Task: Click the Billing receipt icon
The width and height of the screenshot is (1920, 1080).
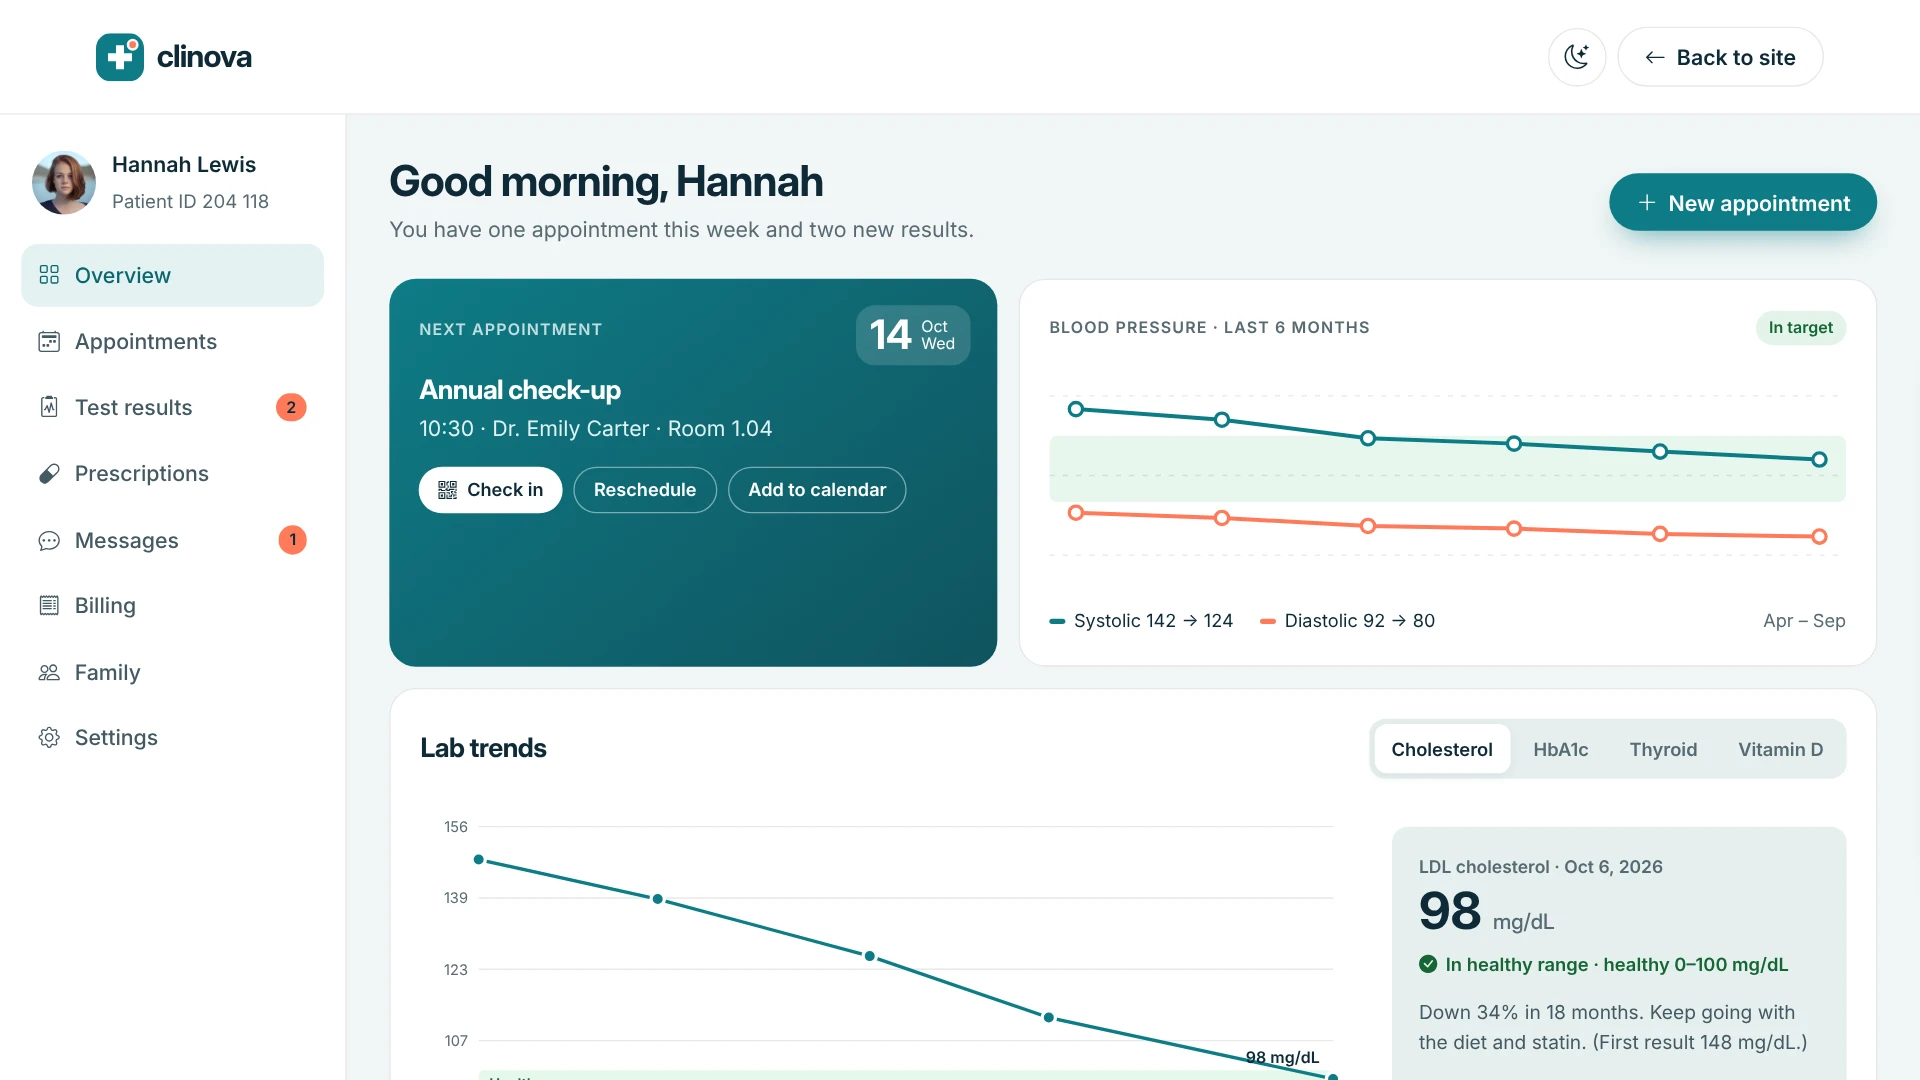Action: pyautogui.click(x=49, y=605)
